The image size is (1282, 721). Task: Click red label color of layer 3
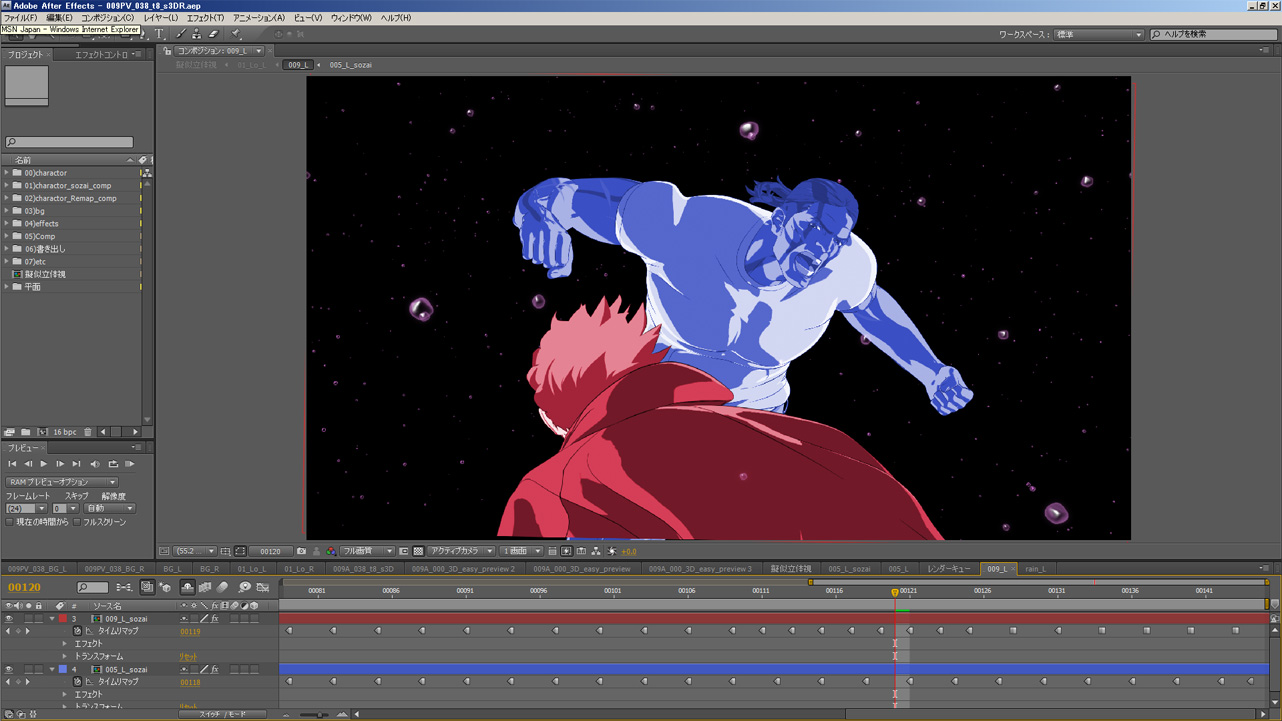pyautogui.click(x=63, y=619)
